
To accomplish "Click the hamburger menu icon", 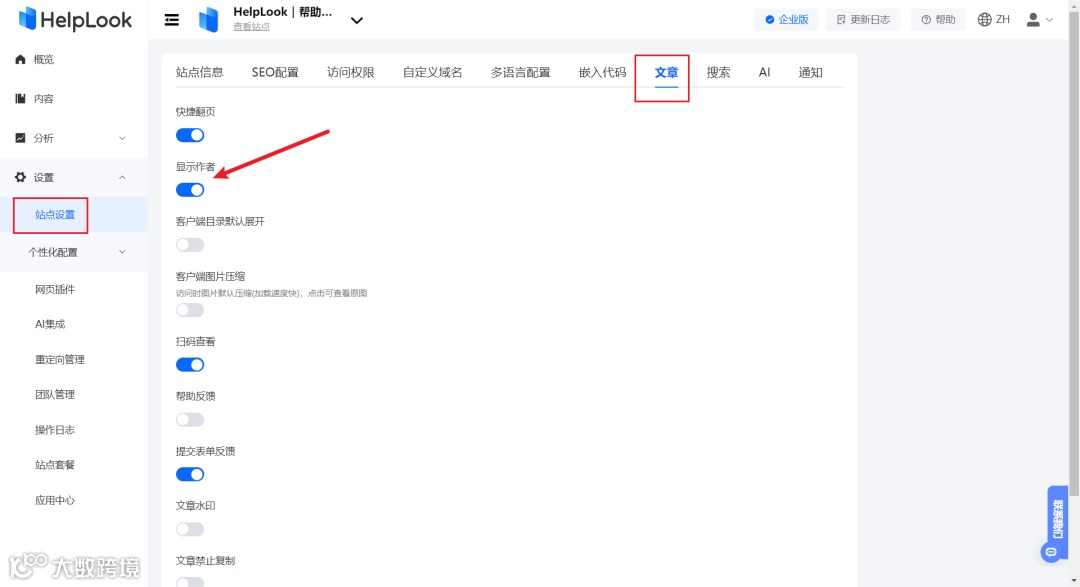I will 170,18.
